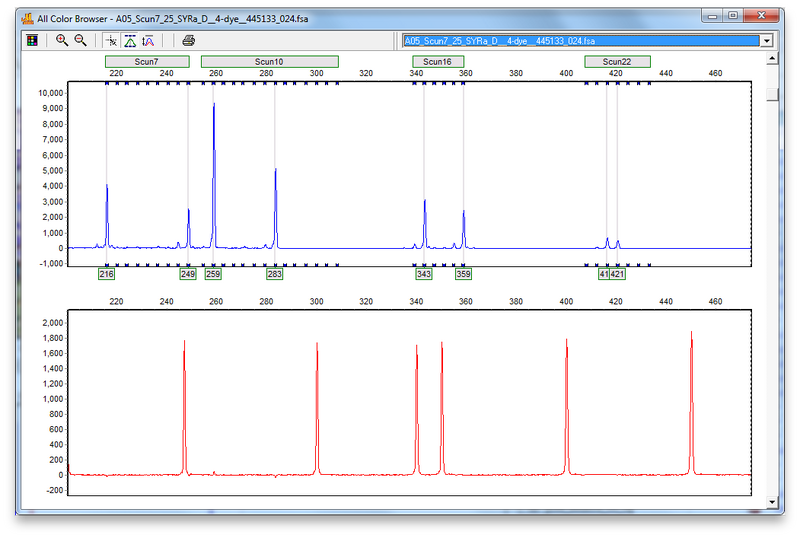Image resolution: width=800 pixels, height=538 pixels.
Task: Click the zoom in magnifier
Action: click(x=62, y=40)
